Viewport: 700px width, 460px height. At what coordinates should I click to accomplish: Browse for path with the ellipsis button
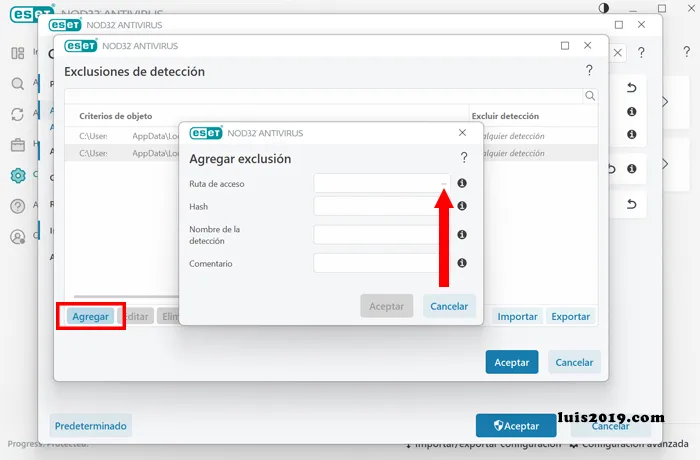443,184
